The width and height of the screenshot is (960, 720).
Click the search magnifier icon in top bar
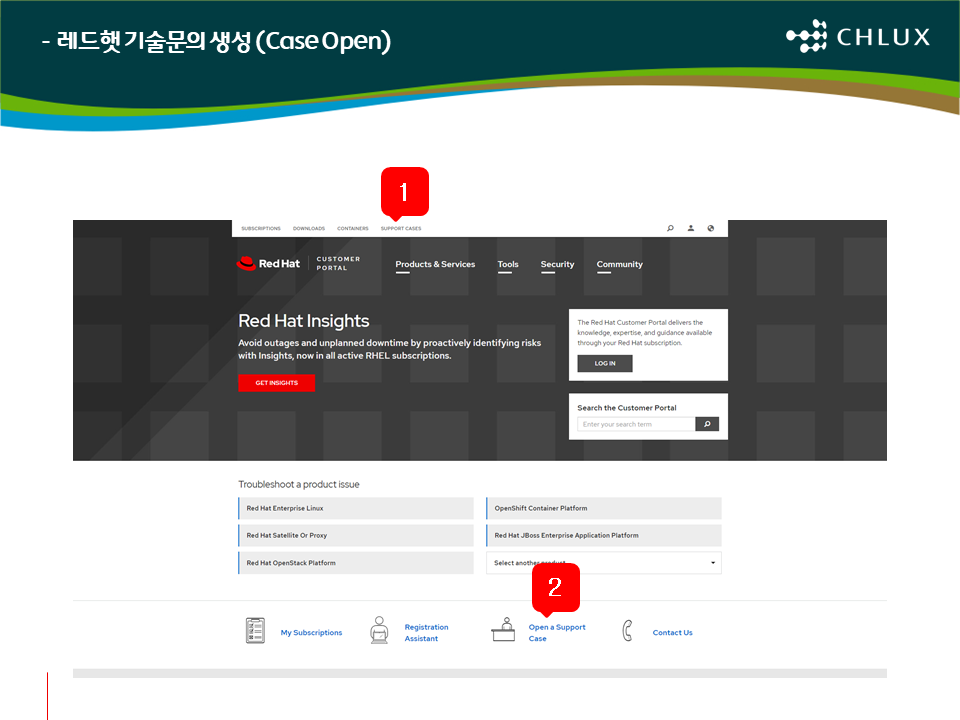click(x=670, y=228)
